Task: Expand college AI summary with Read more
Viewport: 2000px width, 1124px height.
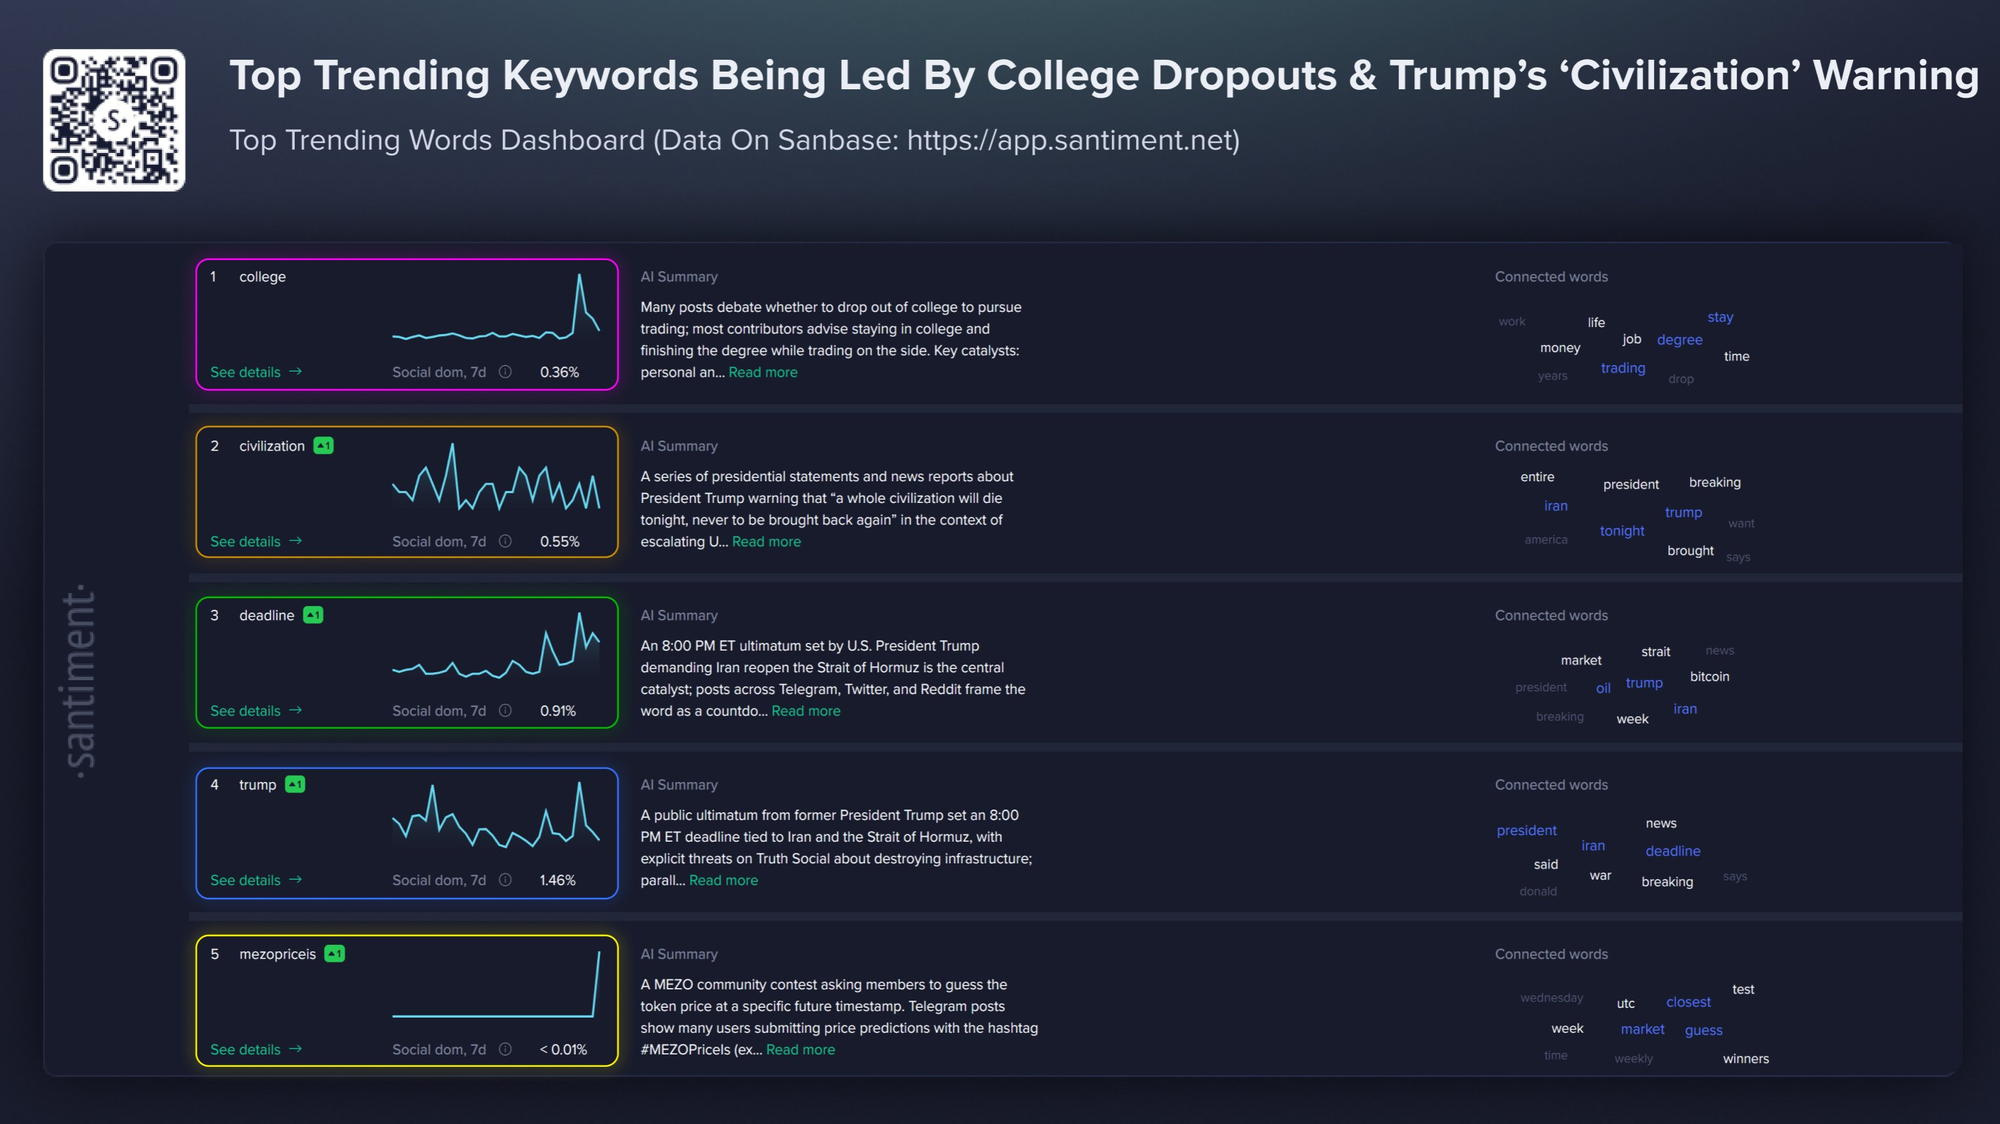Action: (763, 372)
